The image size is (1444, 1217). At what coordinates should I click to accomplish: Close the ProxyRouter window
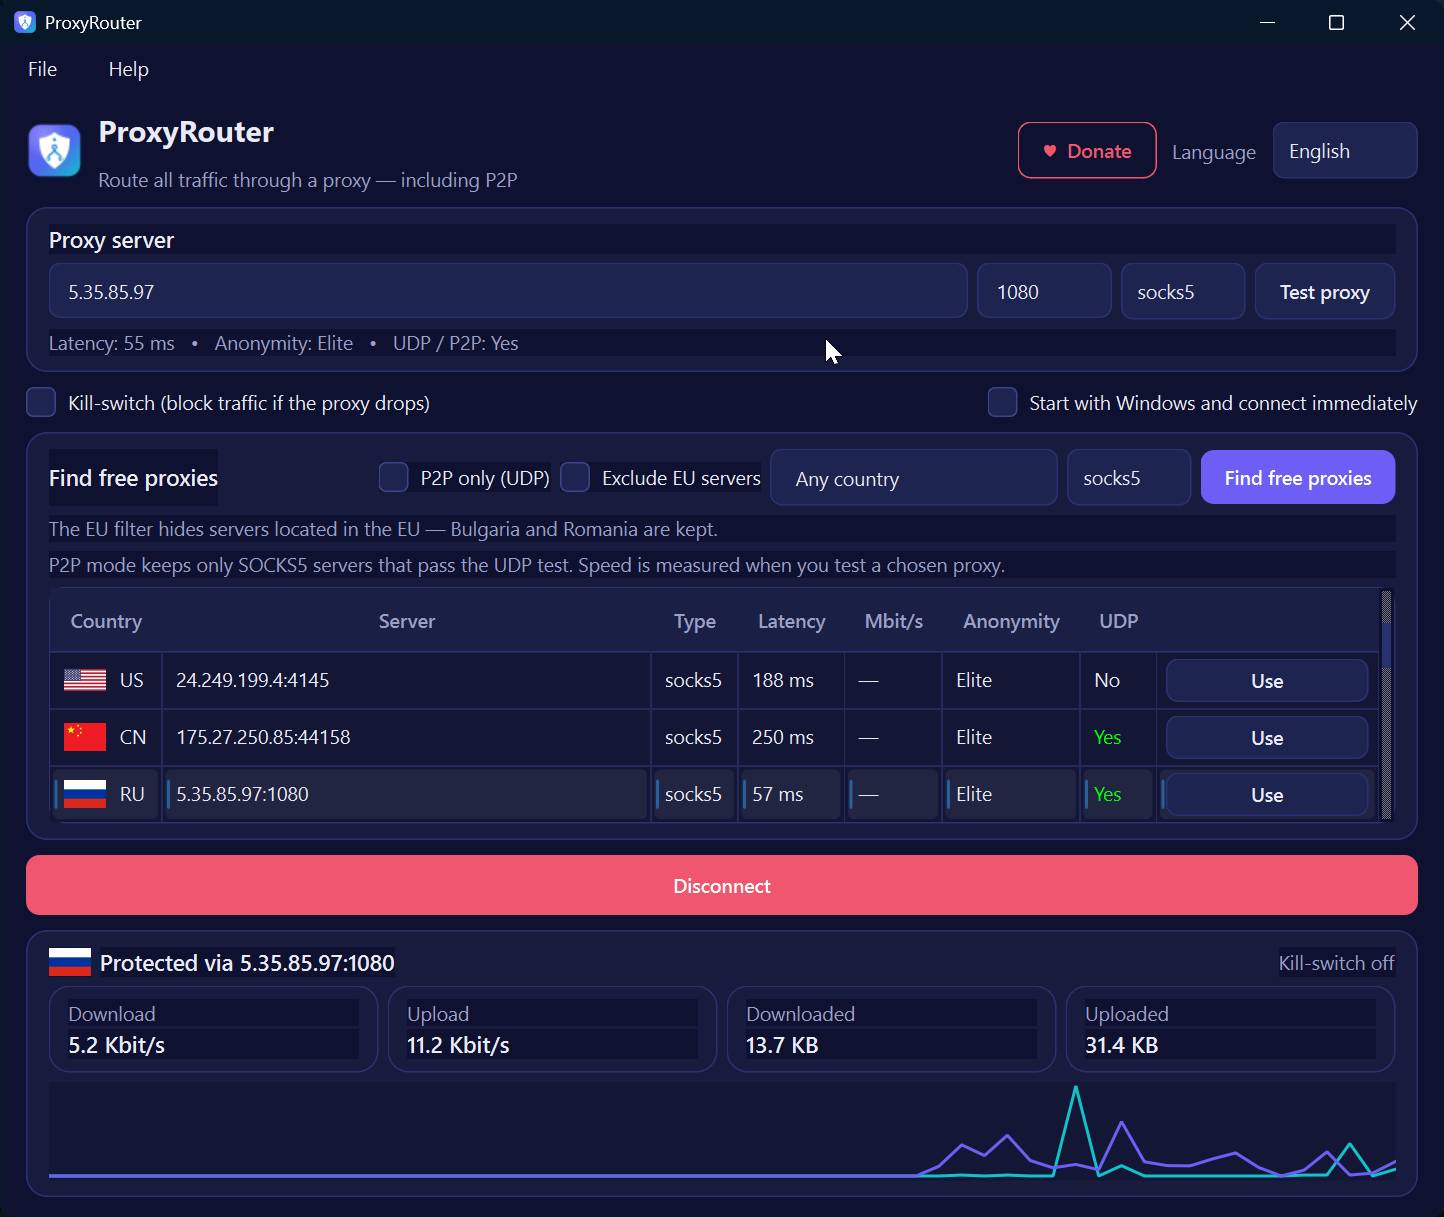tap(1407, 22)
